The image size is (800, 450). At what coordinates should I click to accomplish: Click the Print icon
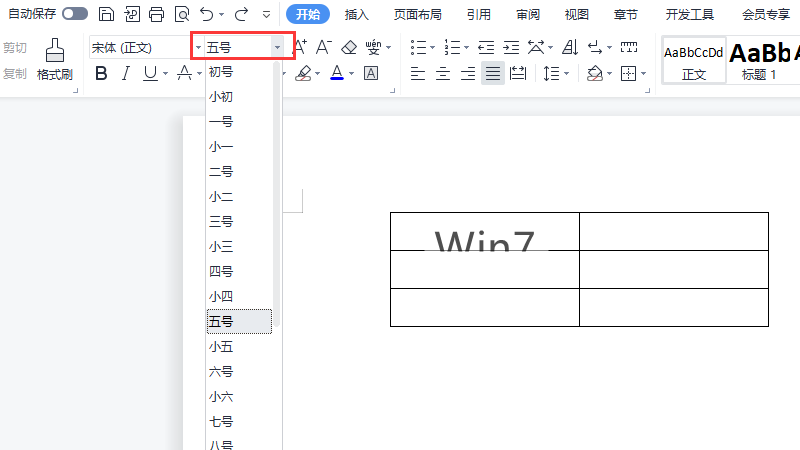(156, 14)
